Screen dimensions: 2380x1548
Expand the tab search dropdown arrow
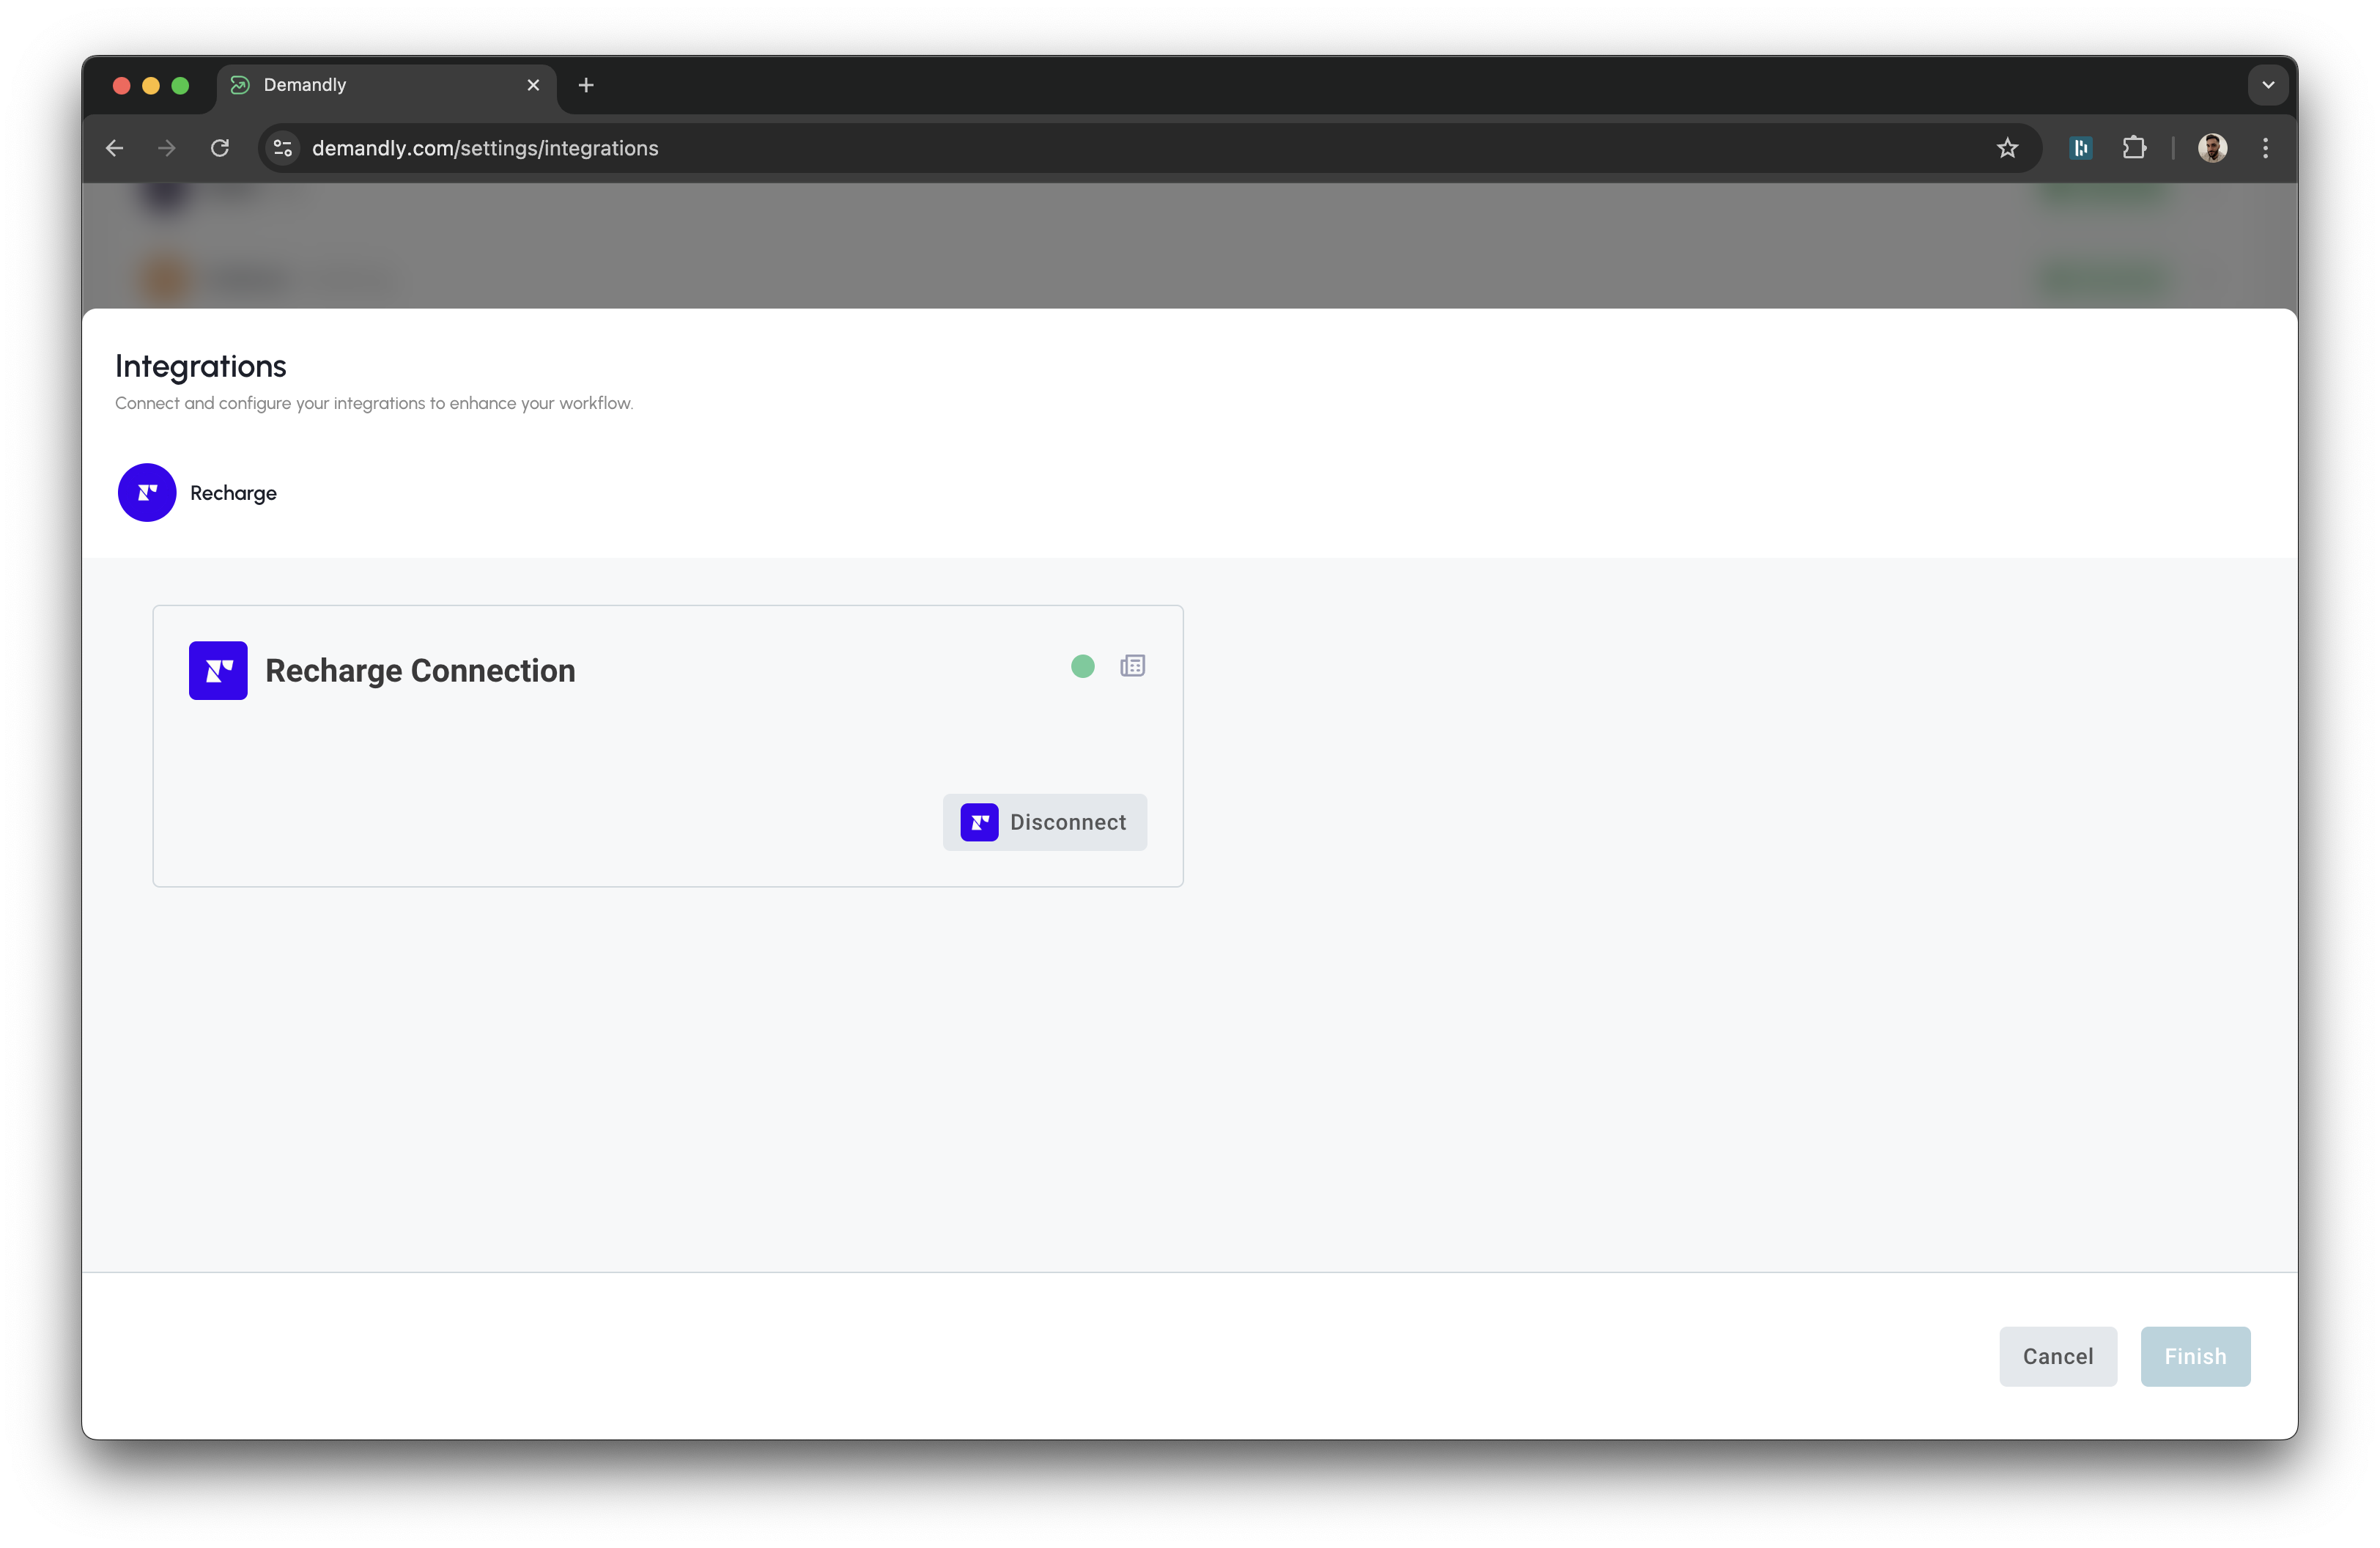(x=2267, y=85)
